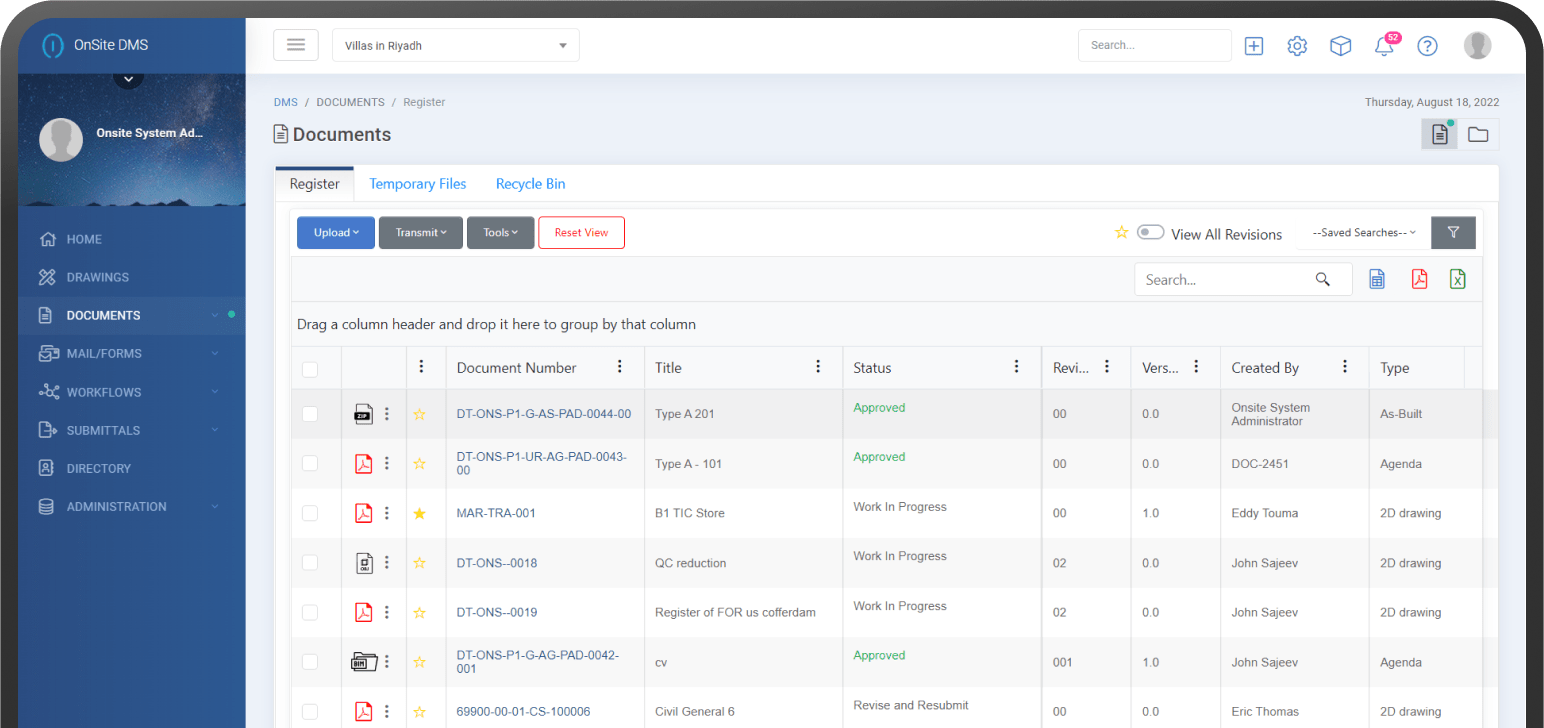Expand the ADMINISTRATION sidebar menu
The image size is (1544, 728).
pyautogui.click(x=131, y=506)
